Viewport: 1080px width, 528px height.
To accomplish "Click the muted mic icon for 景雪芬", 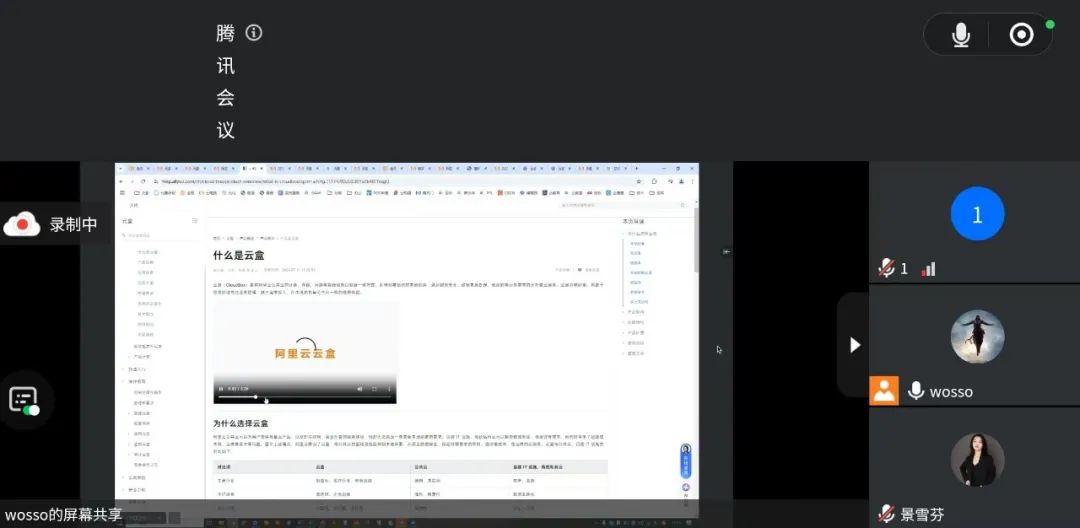I will pyautogui.click(x=885, y=514).
